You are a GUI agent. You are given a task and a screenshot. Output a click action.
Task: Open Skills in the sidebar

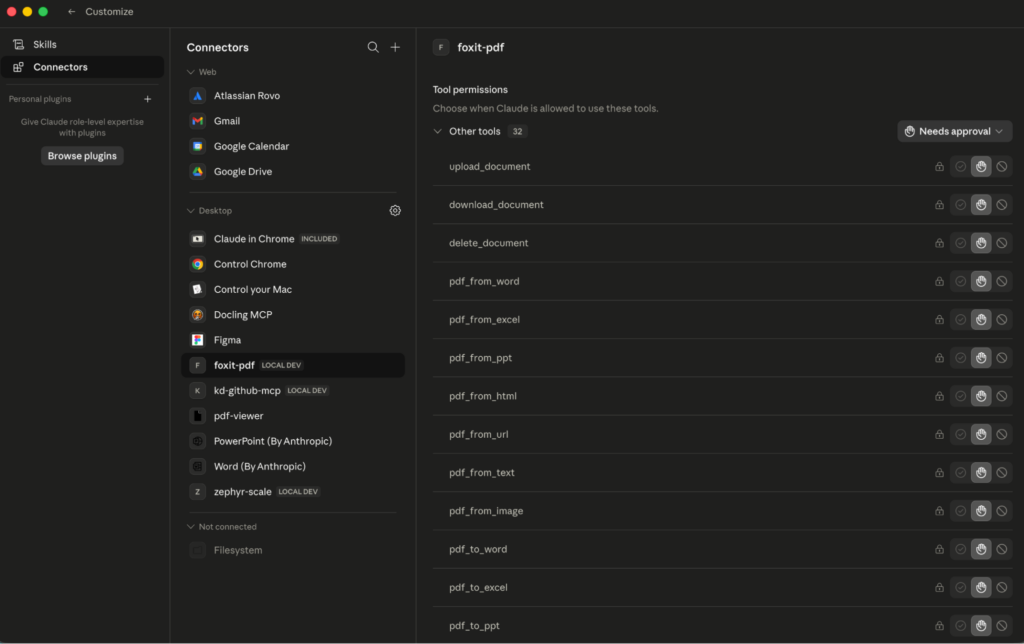(82, 44)
